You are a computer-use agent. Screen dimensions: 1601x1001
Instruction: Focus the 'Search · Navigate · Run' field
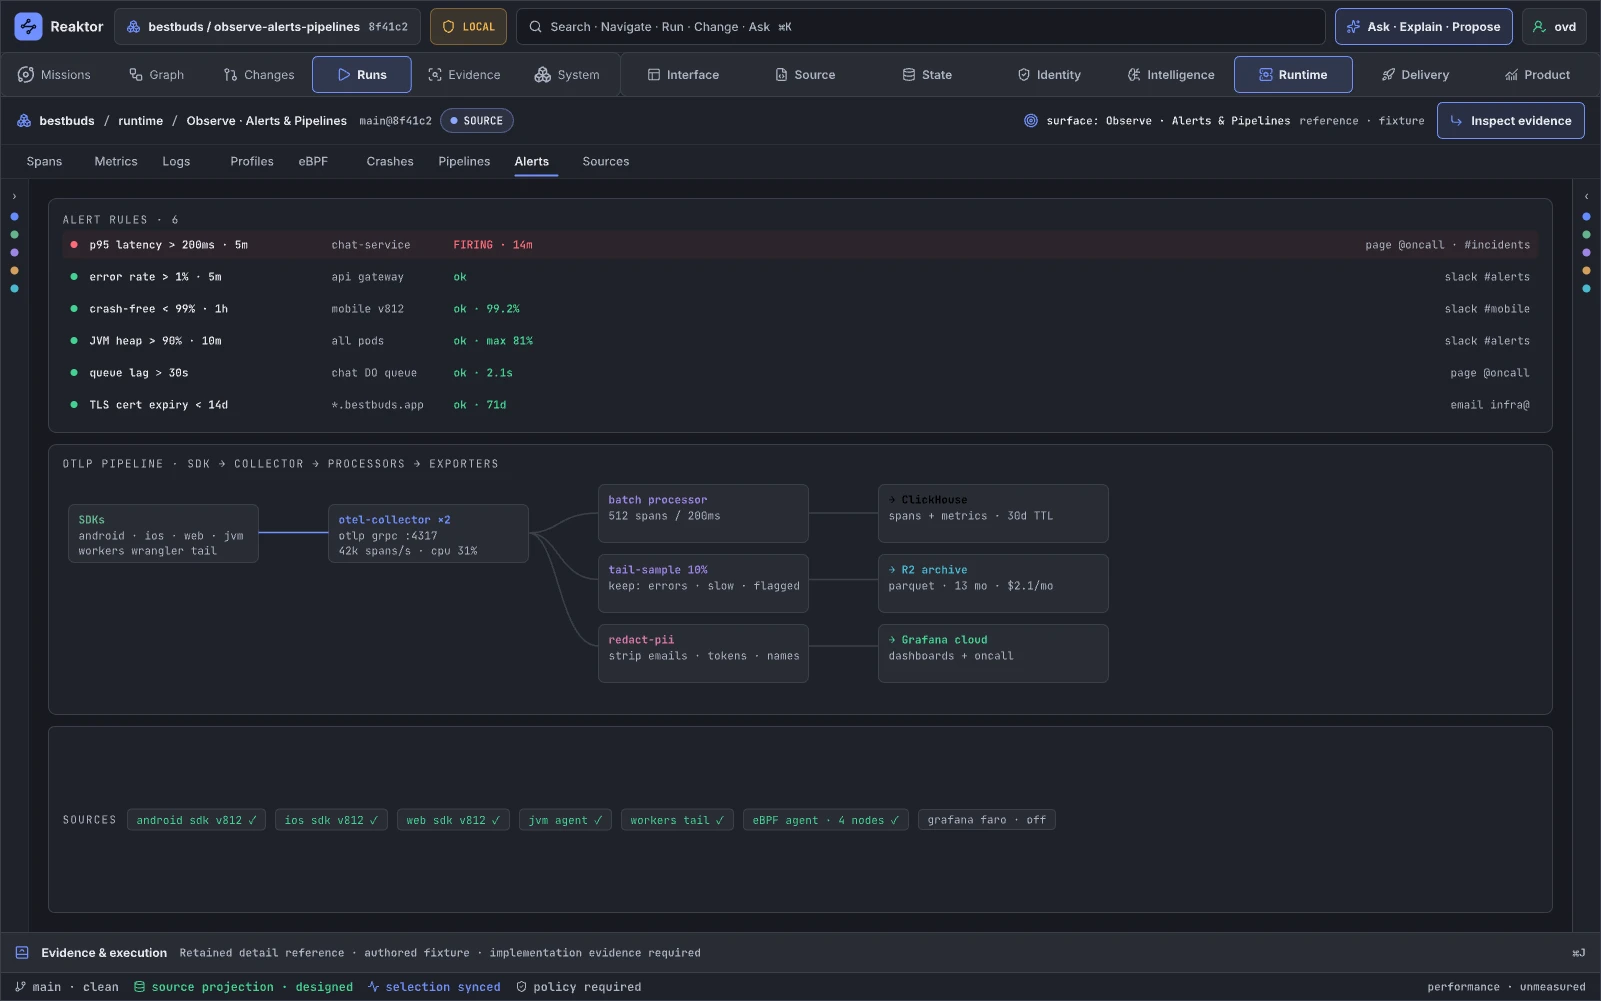point(920,27)
